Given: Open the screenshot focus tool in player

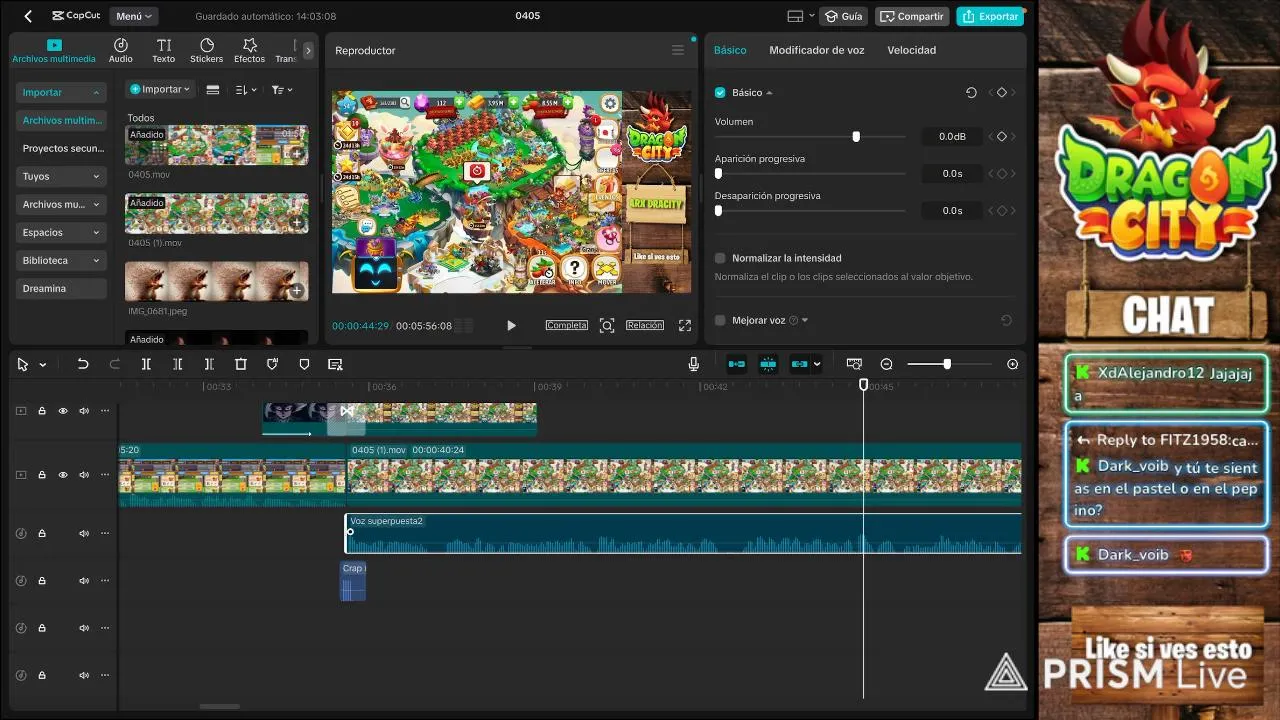Looking at the screenshot, I should (607, 325).
